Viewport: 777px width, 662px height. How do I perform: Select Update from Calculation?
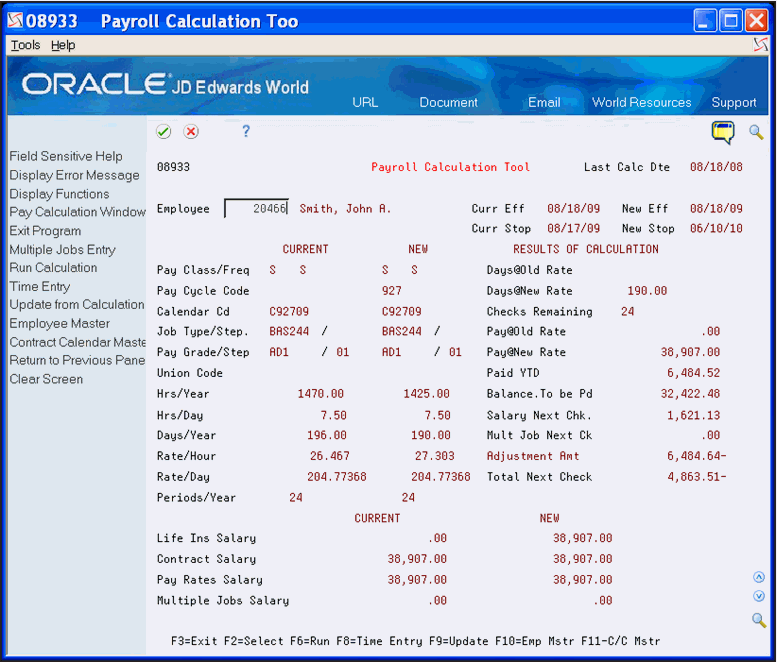[77, 305]
